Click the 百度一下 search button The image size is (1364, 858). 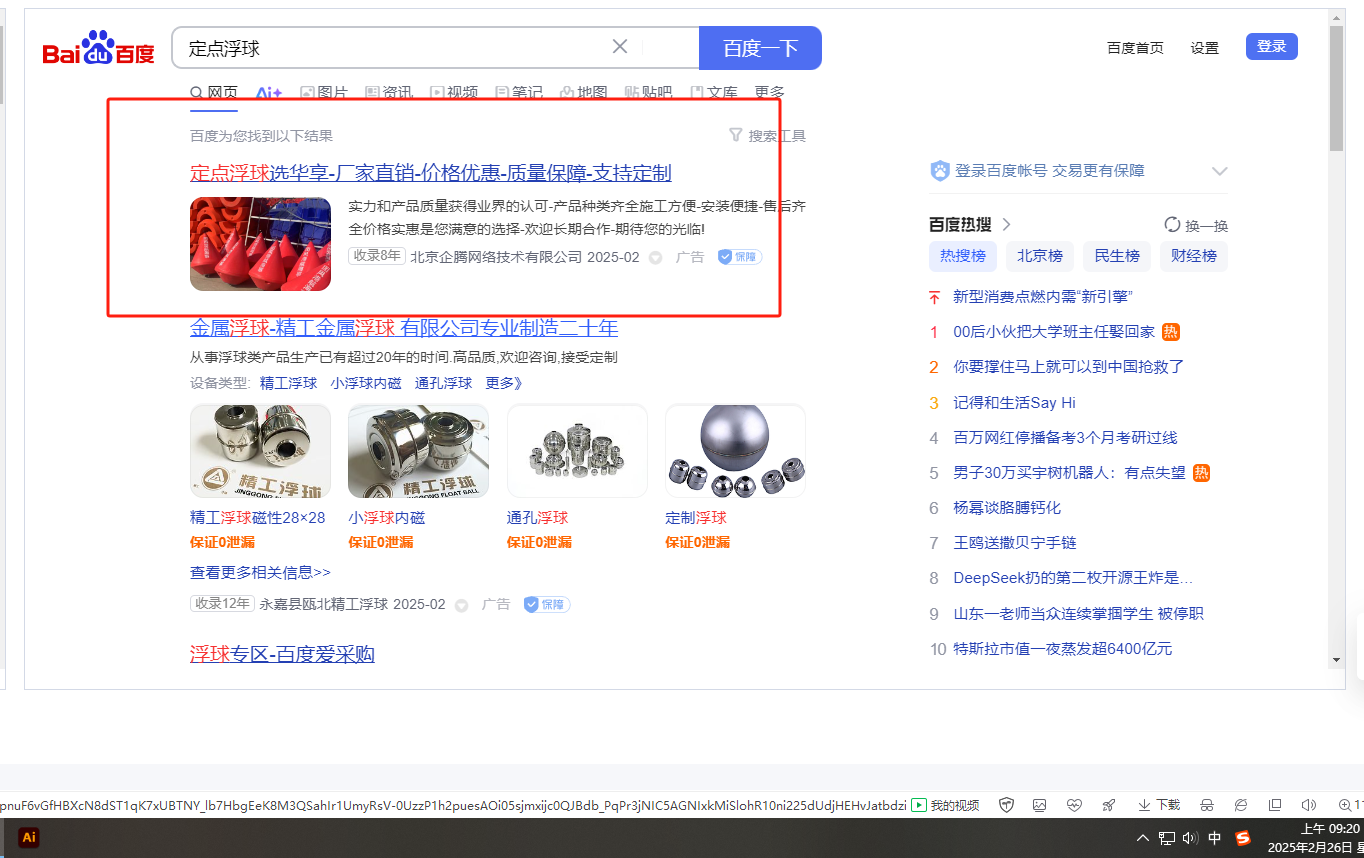[760, 48]
